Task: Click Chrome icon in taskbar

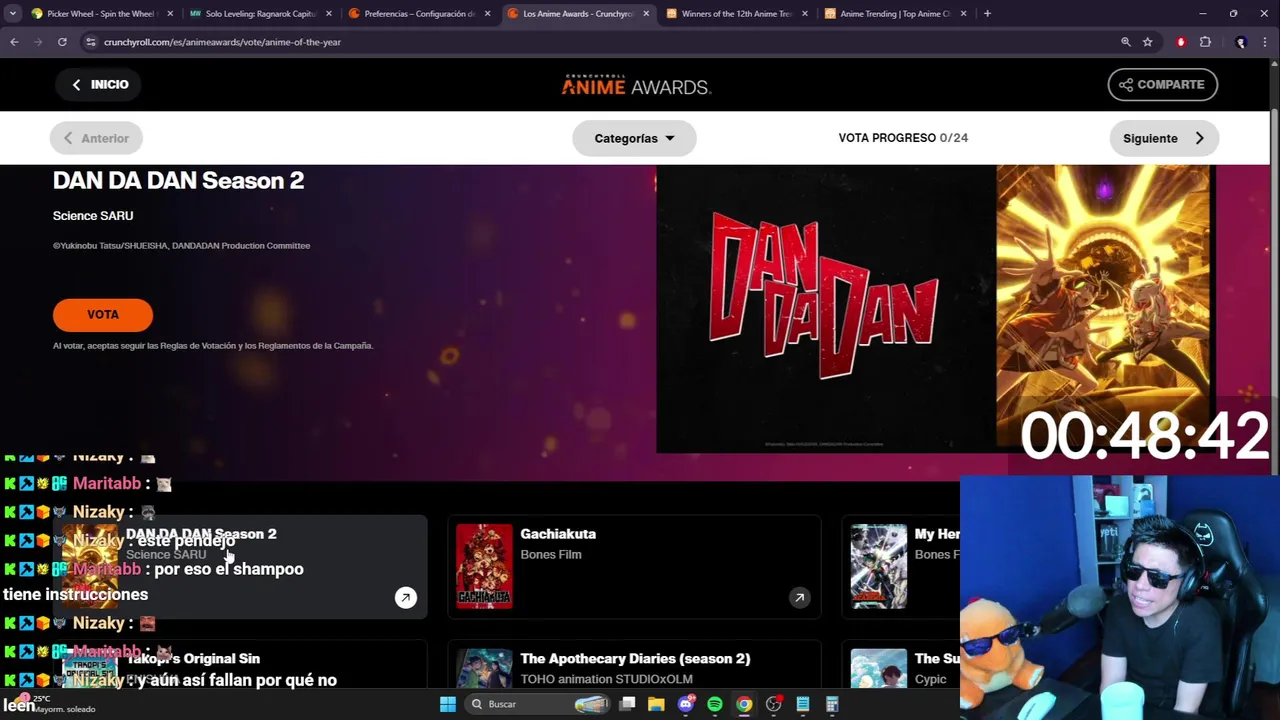Action: [x=744, y=704]
